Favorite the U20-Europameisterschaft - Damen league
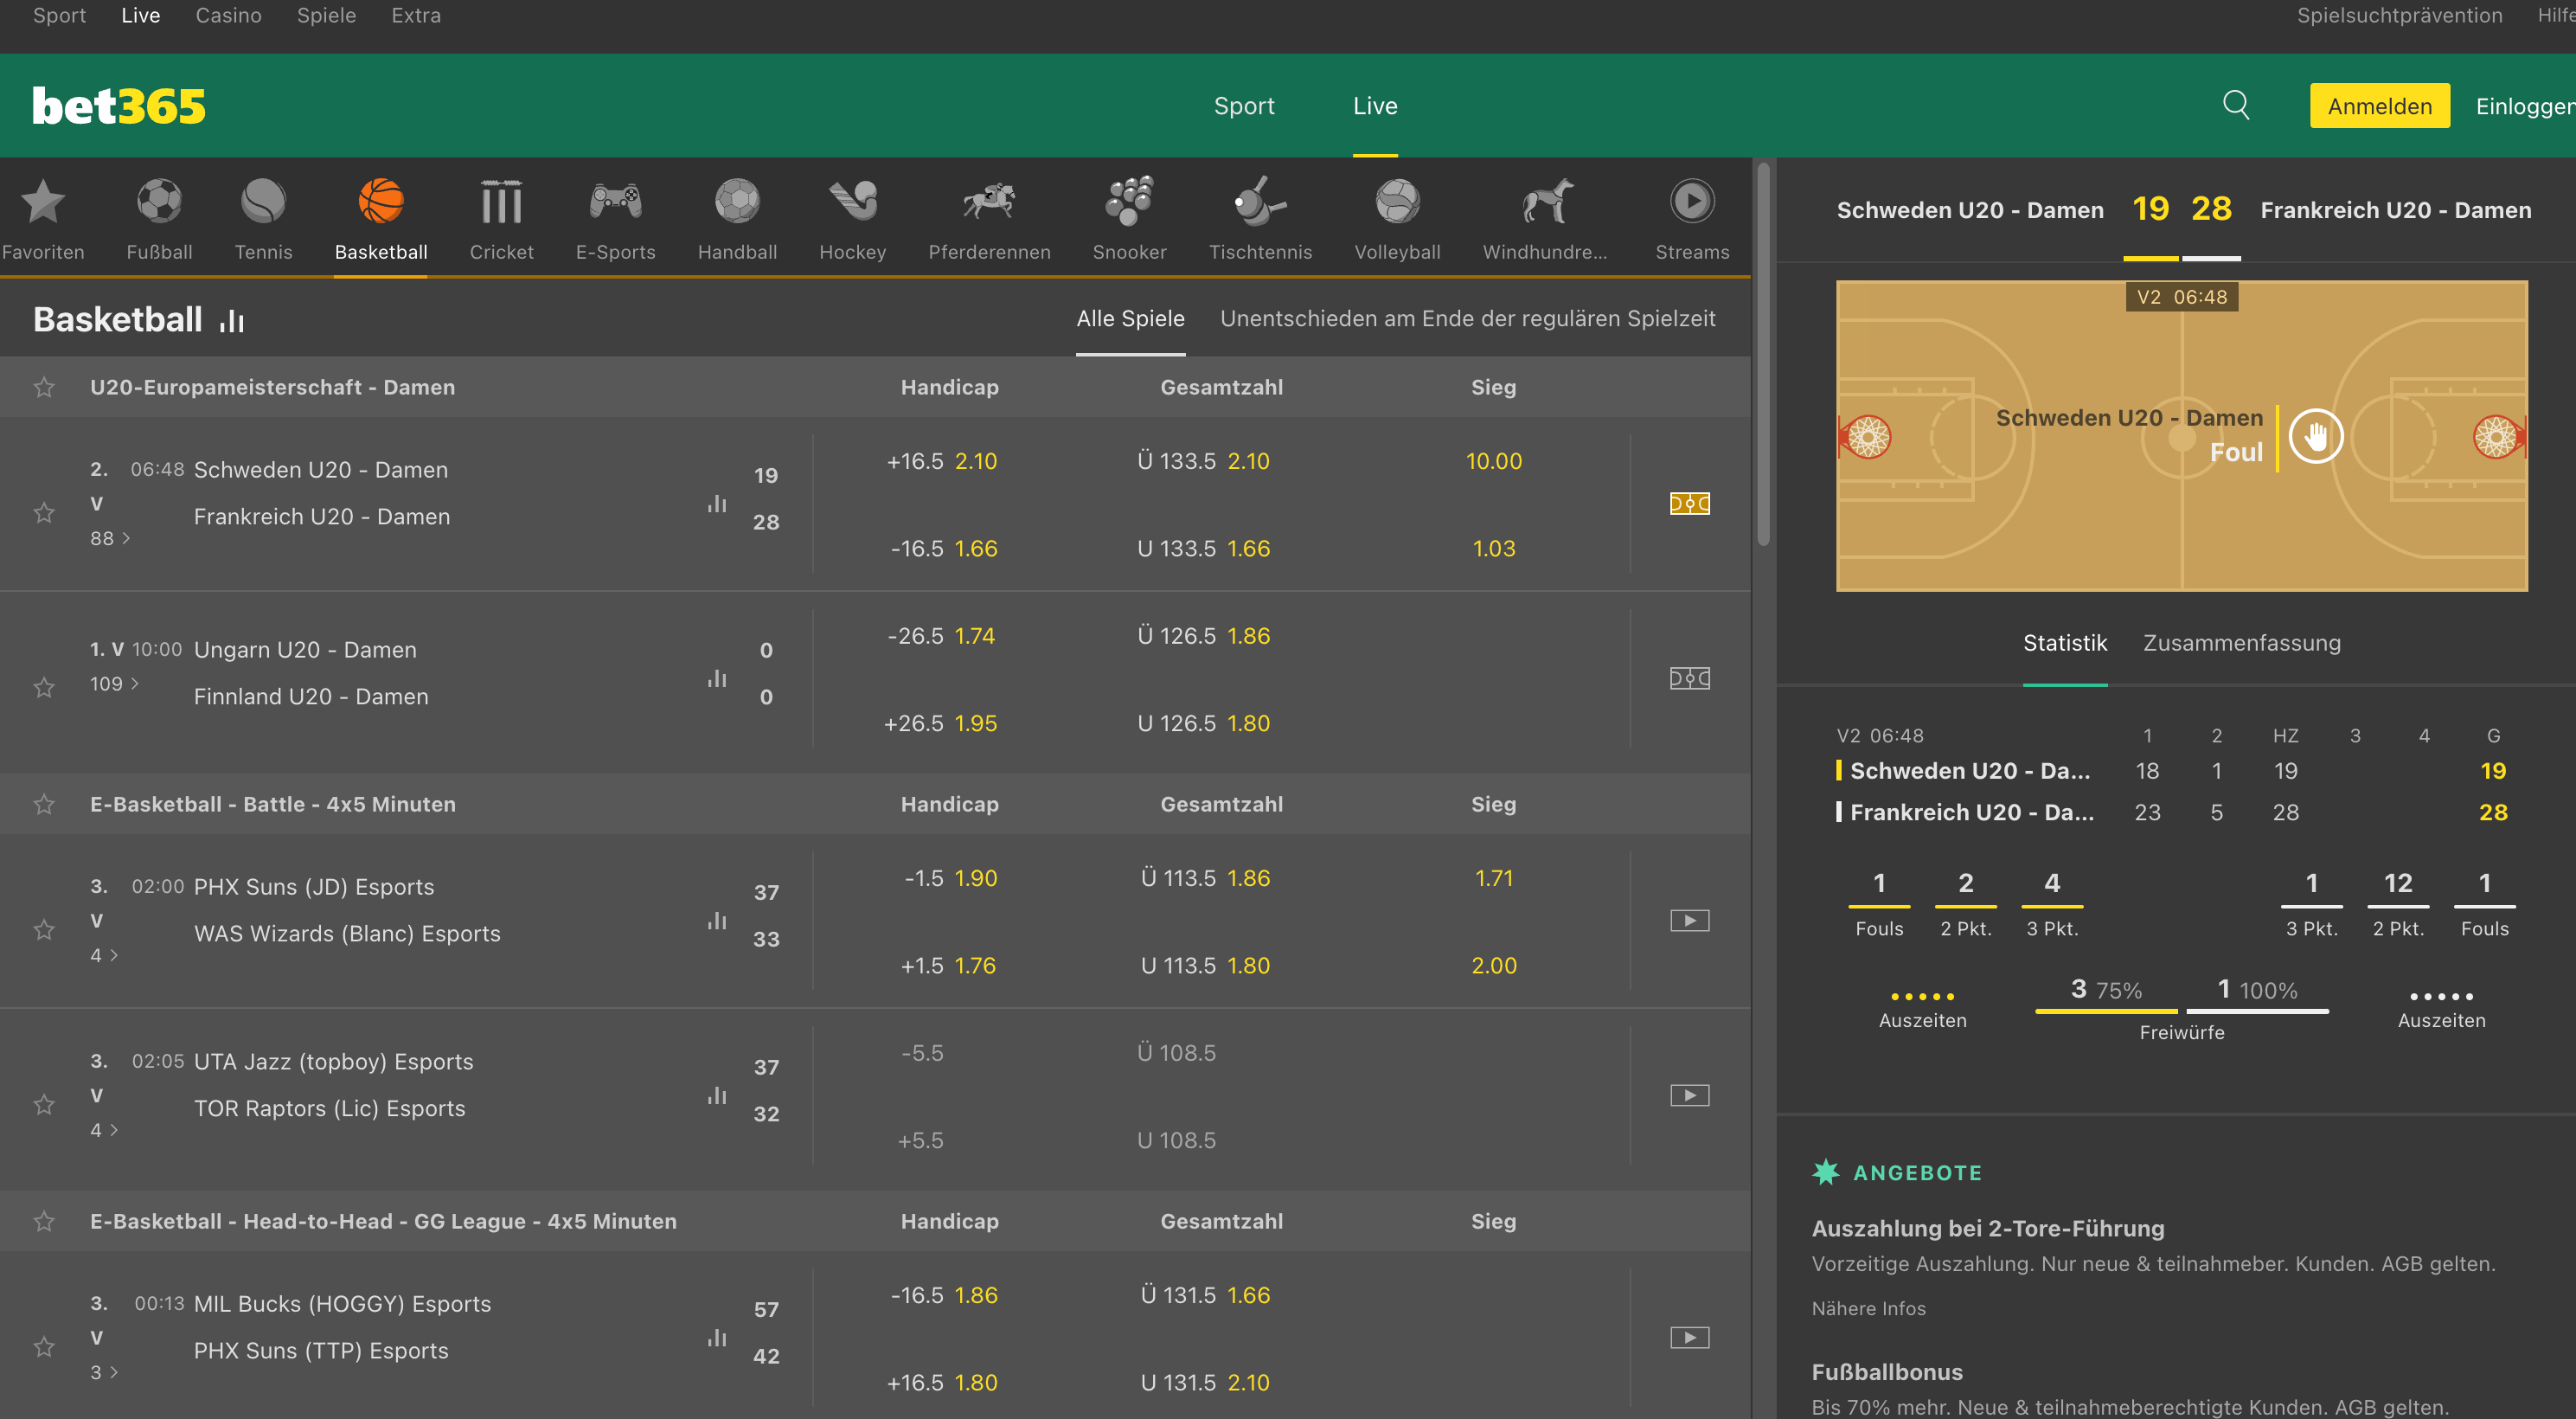2576x1419 pixels. tap(44, 387)
